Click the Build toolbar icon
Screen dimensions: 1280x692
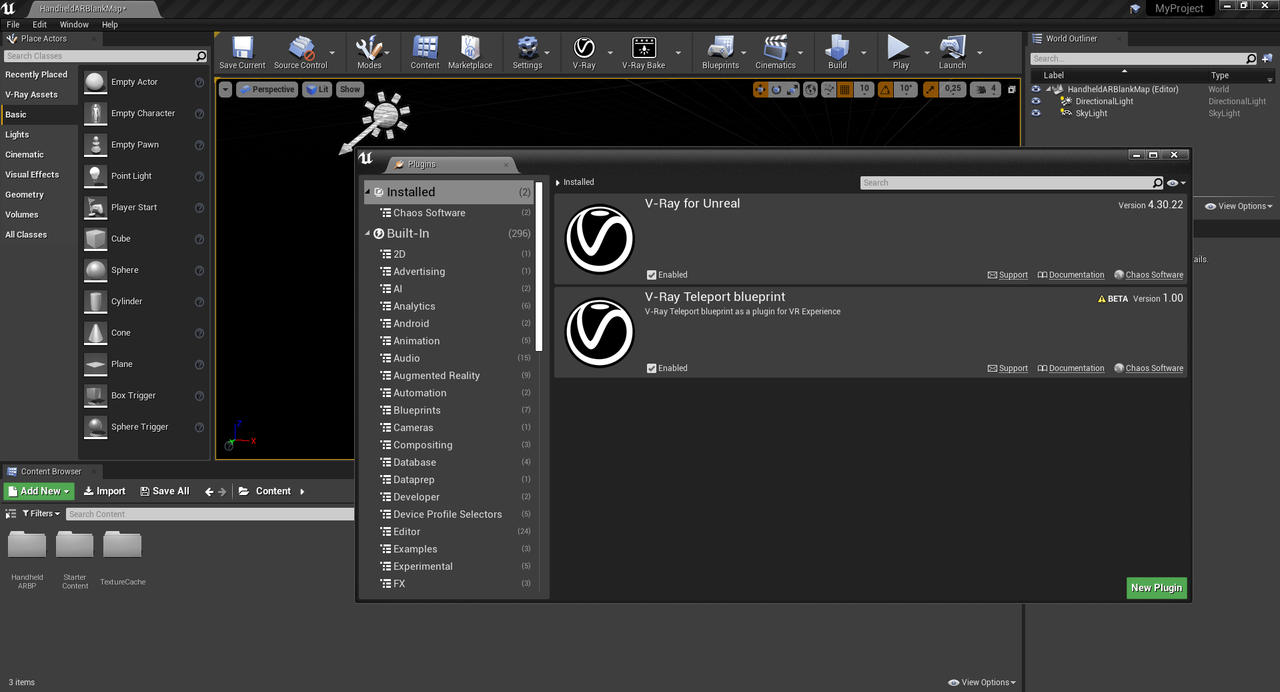837,53
